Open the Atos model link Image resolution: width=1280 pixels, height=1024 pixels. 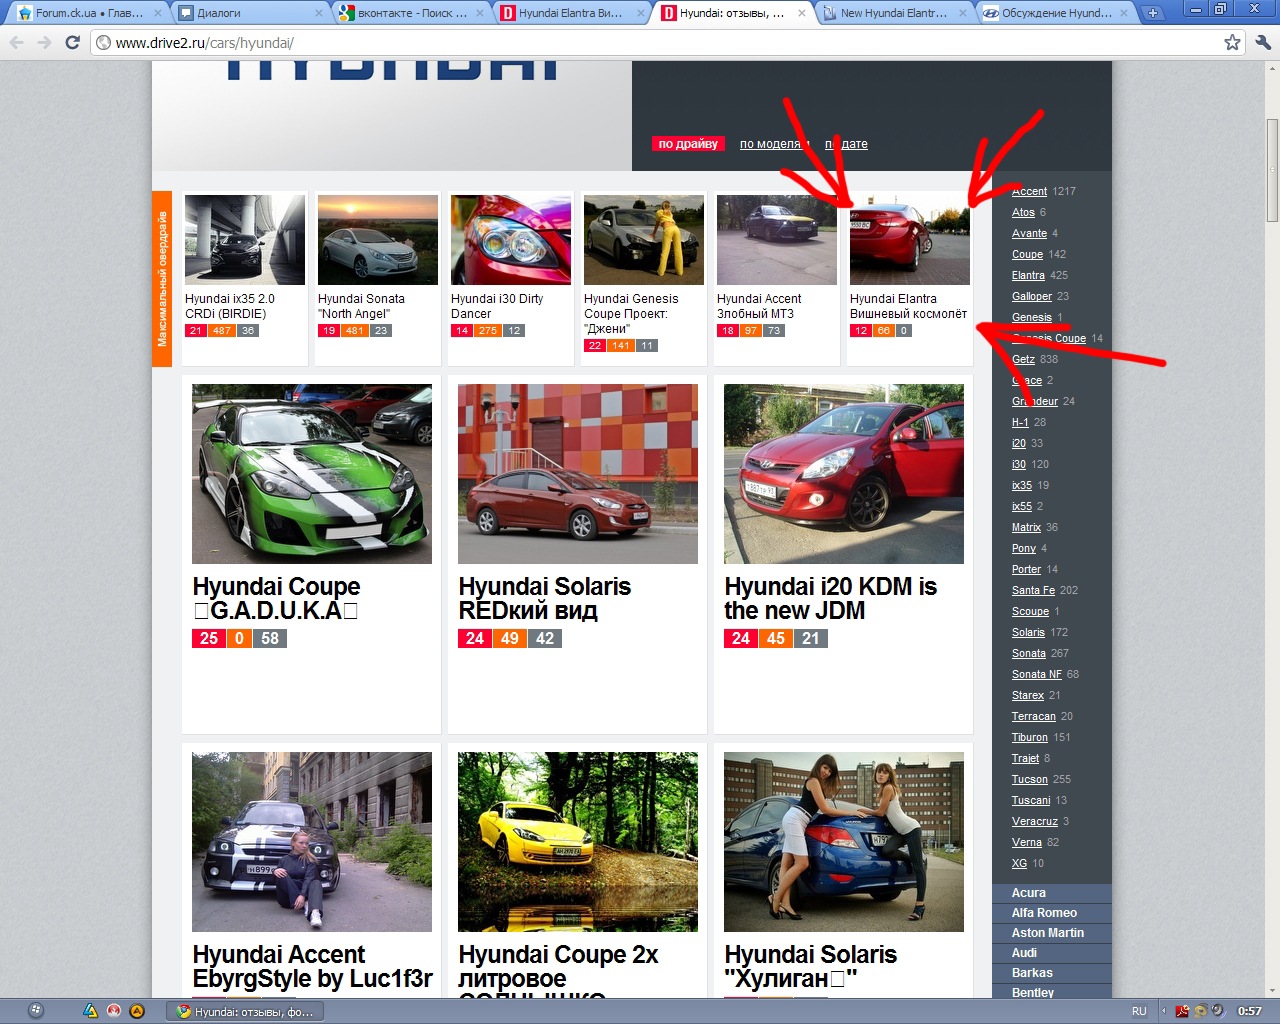(1023, 212)
